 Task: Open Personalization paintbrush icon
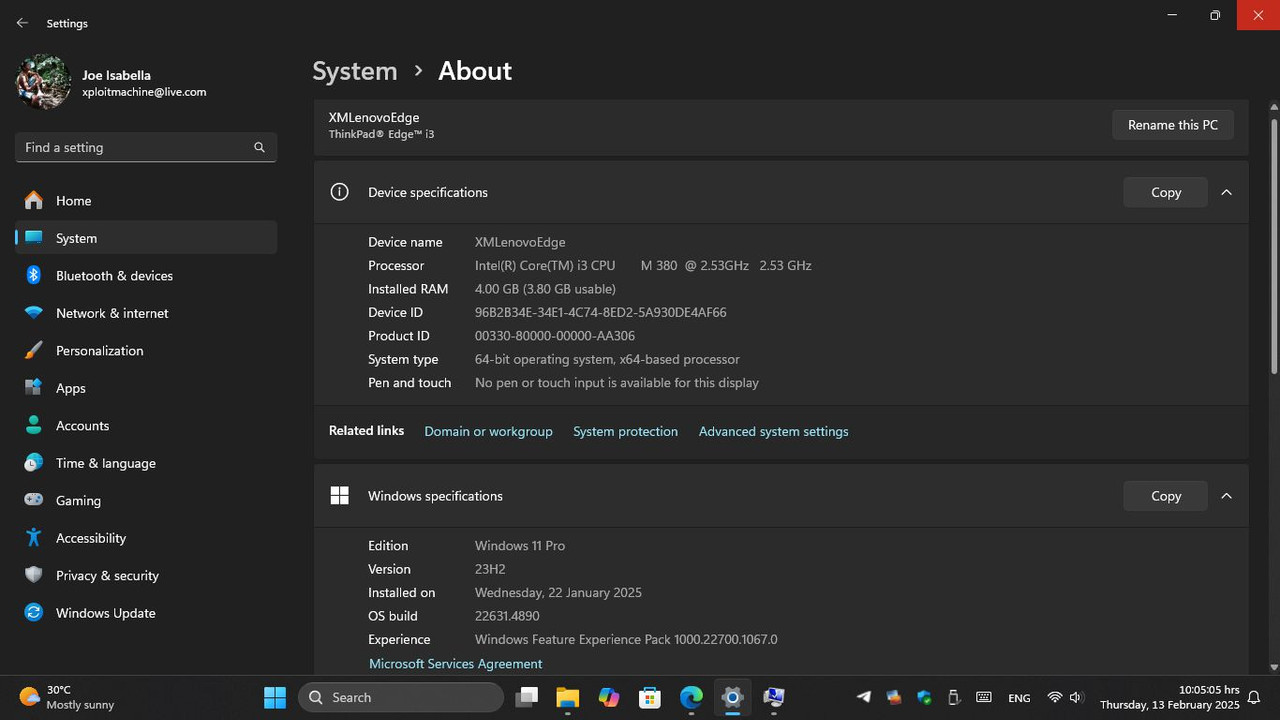coord(33,351)
